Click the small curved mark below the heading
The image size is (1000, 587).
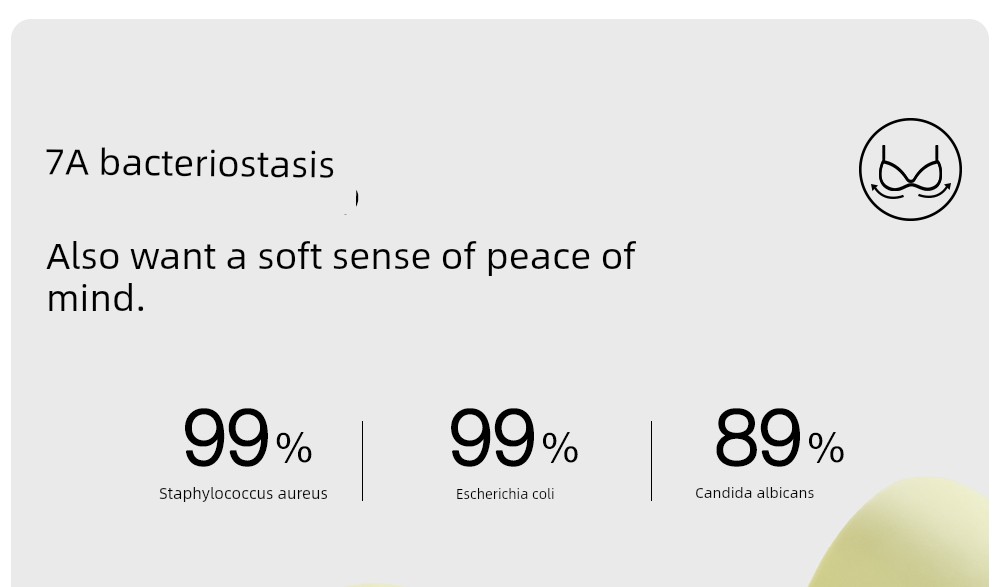click(353, 201)
